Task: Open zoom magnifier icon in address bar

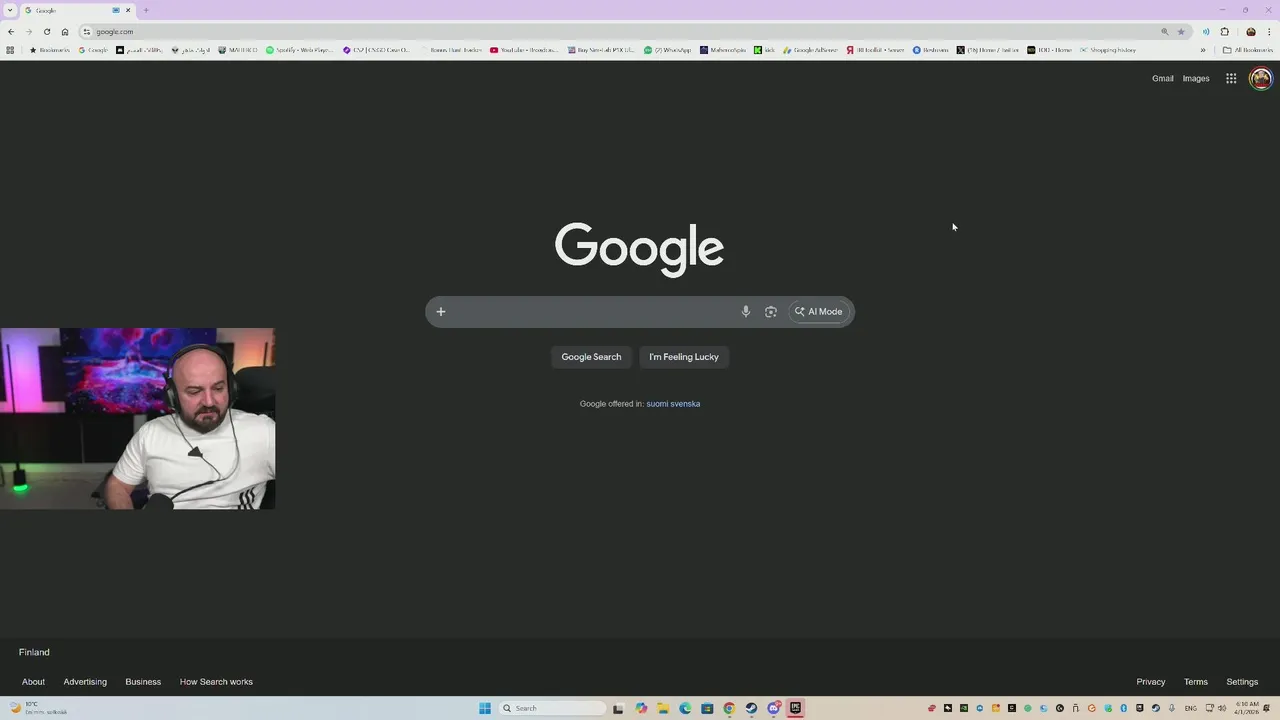Action: coord(1165,32)
